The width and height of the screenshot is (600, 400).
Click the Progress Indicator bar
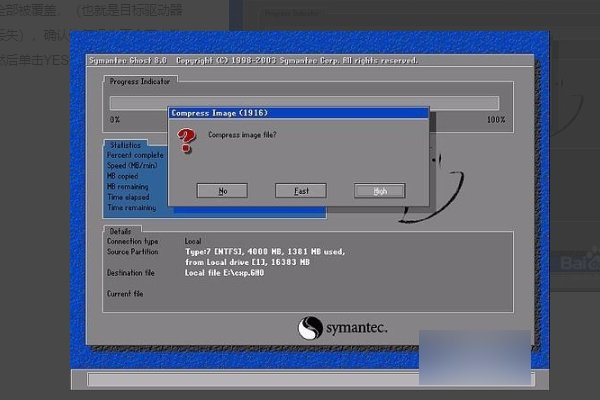coord(303,102)
